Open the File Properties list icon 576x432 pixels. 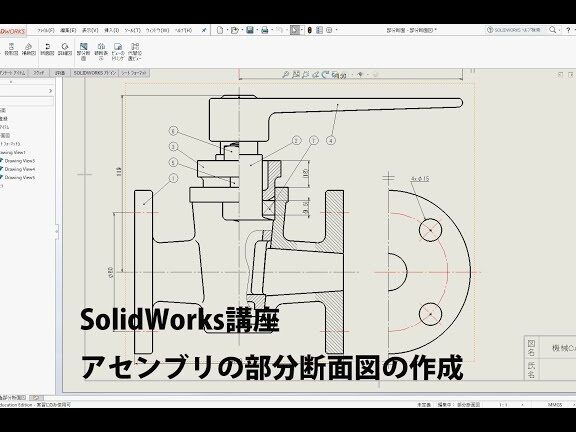[x=319, y=30]
